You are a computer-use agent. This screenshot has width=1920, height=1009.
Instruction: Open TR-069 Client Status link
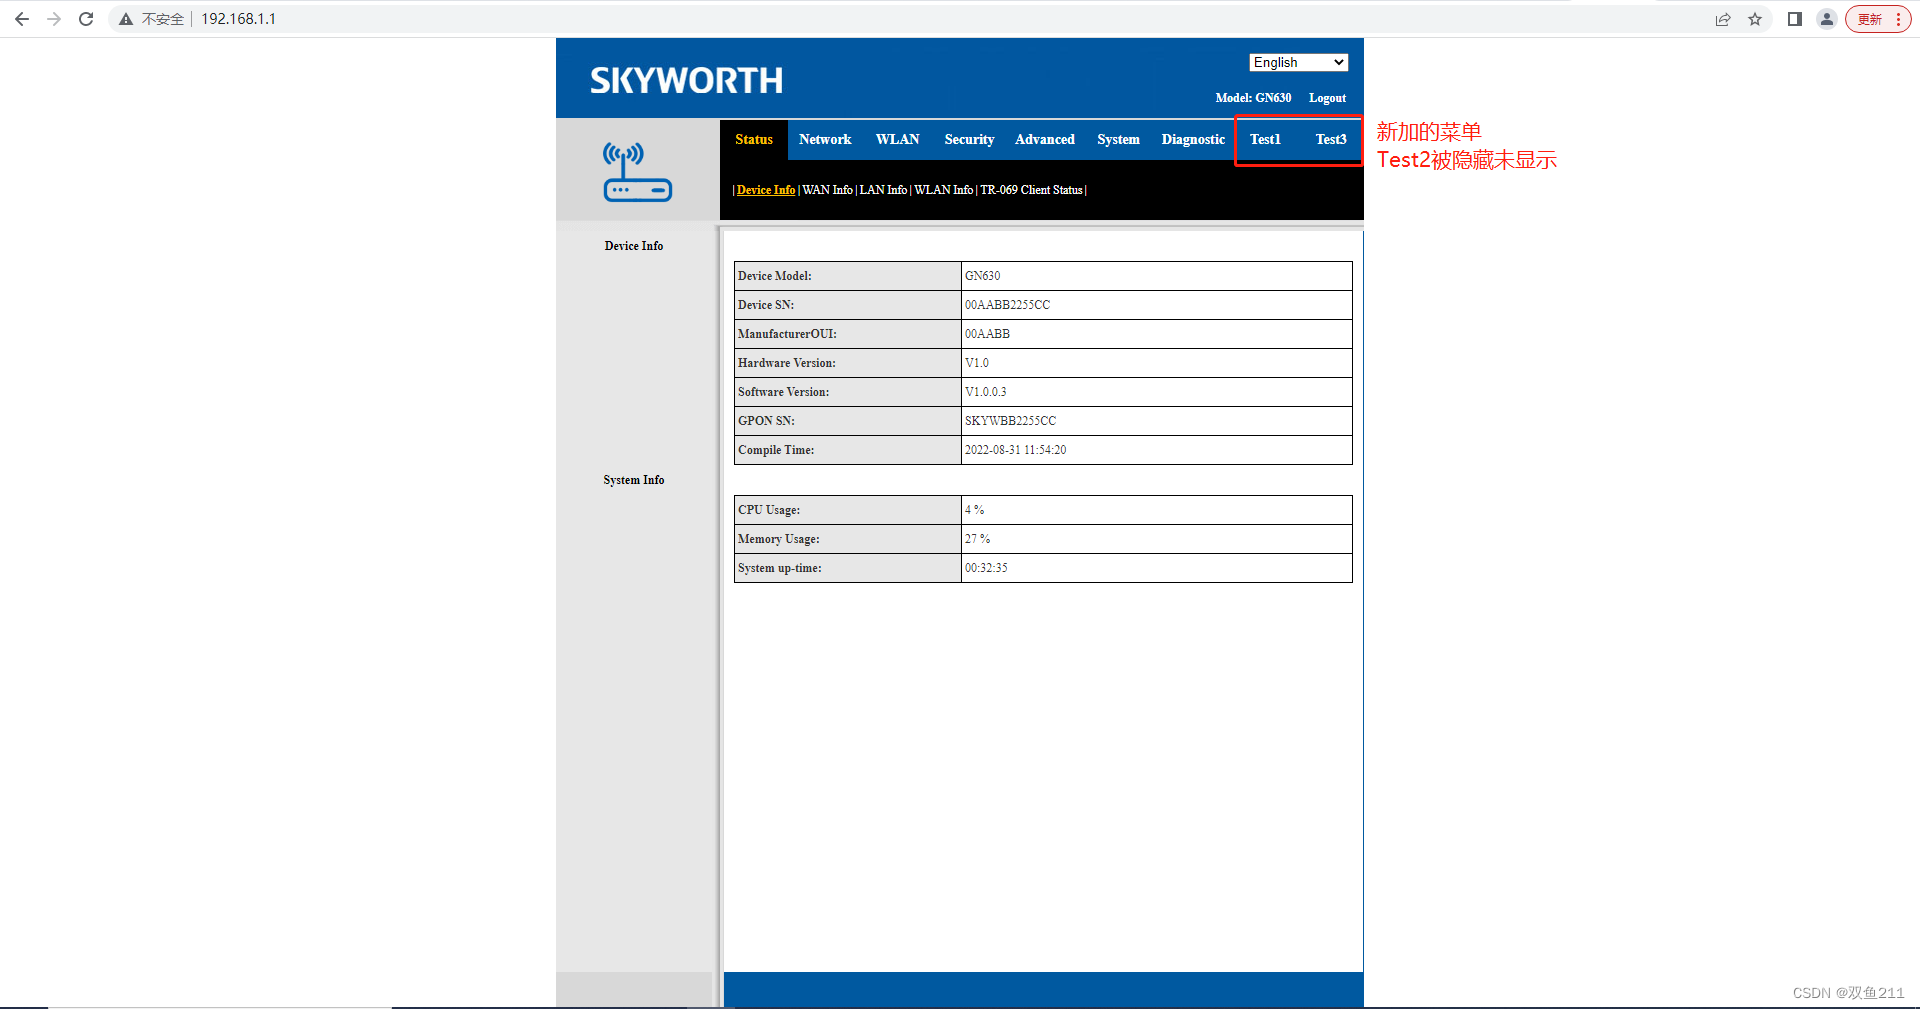pos(1031,190)
